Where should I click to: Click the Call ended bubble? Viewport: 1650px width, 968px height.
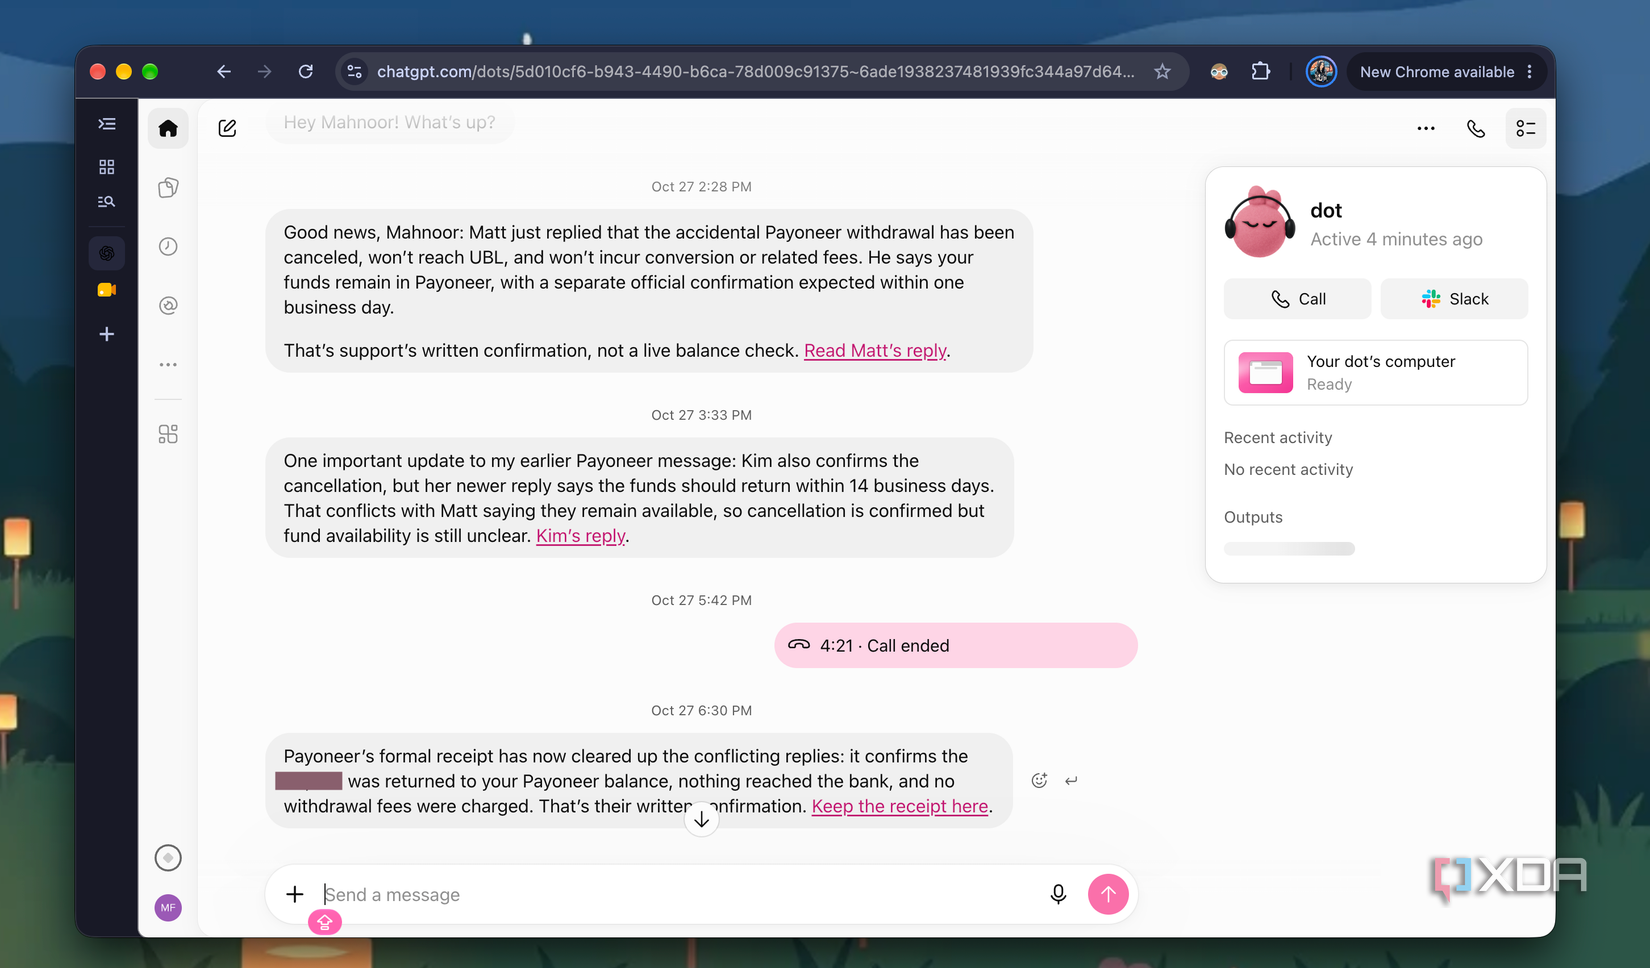tap(956, 646)
